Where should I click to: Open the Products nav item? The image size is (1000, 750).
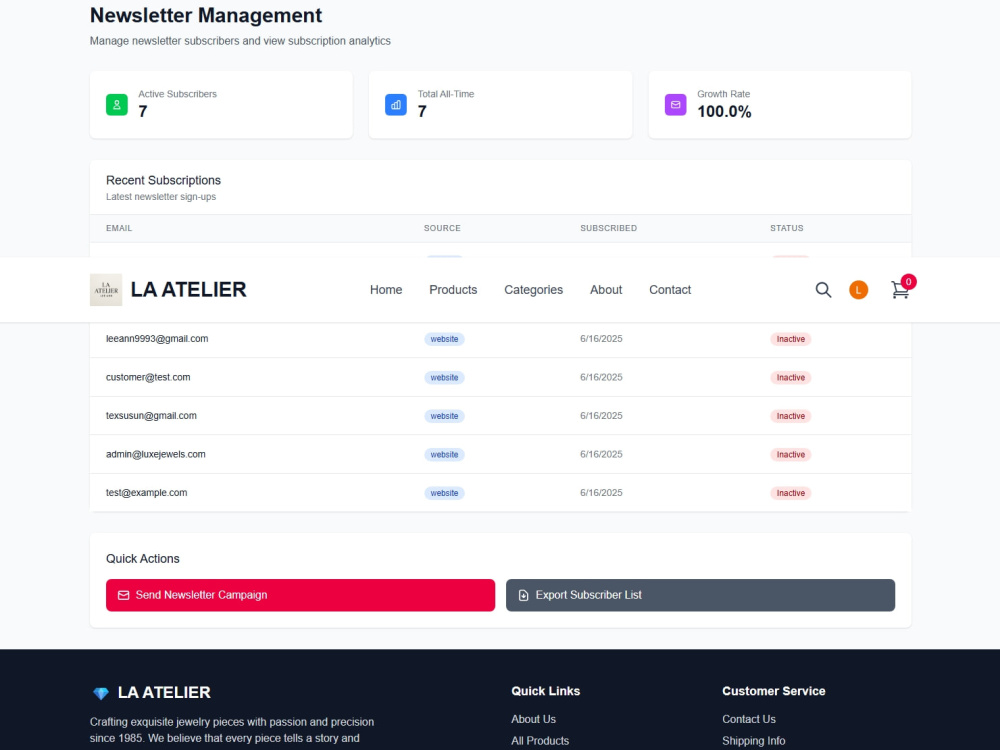[453, 290]
